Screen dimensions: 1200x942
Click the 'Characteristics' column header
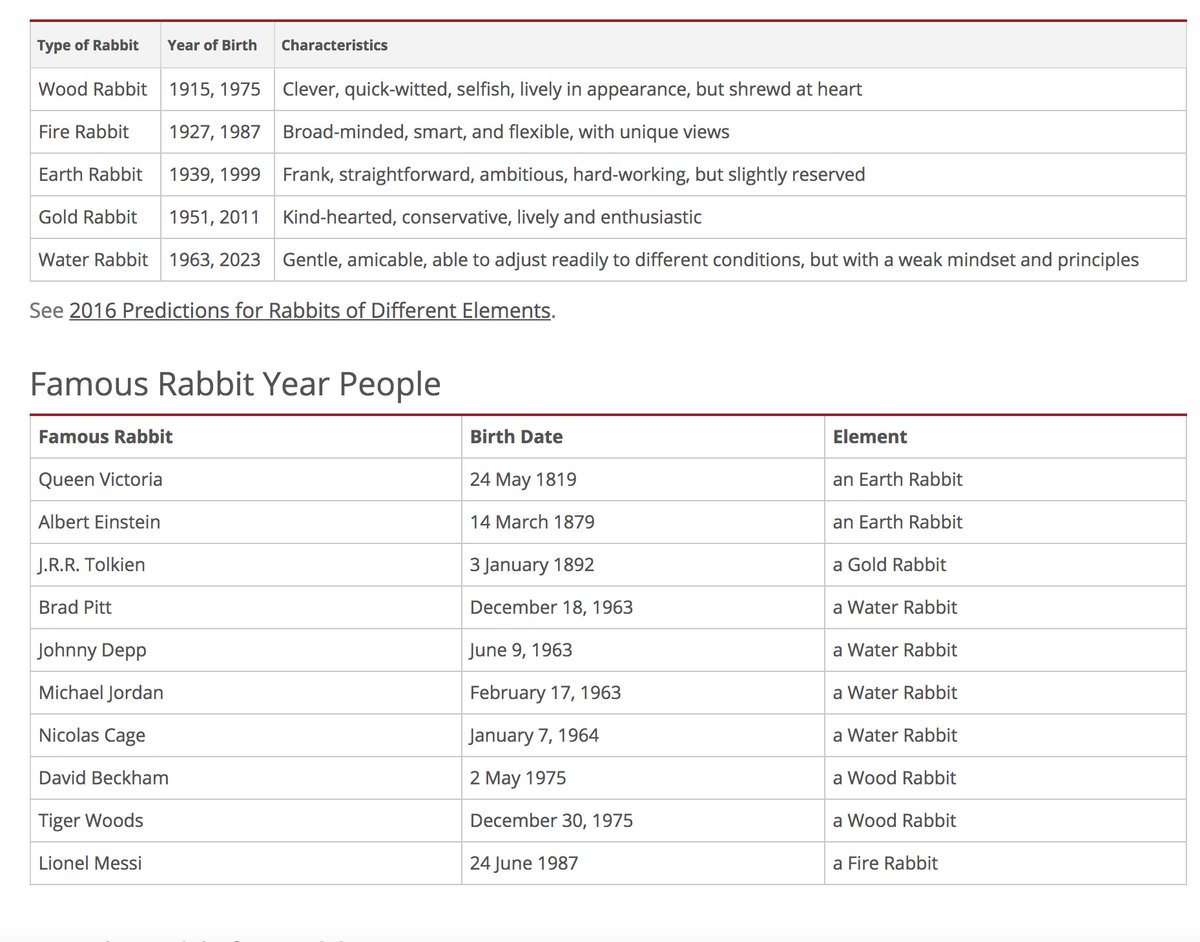[730, 45]
